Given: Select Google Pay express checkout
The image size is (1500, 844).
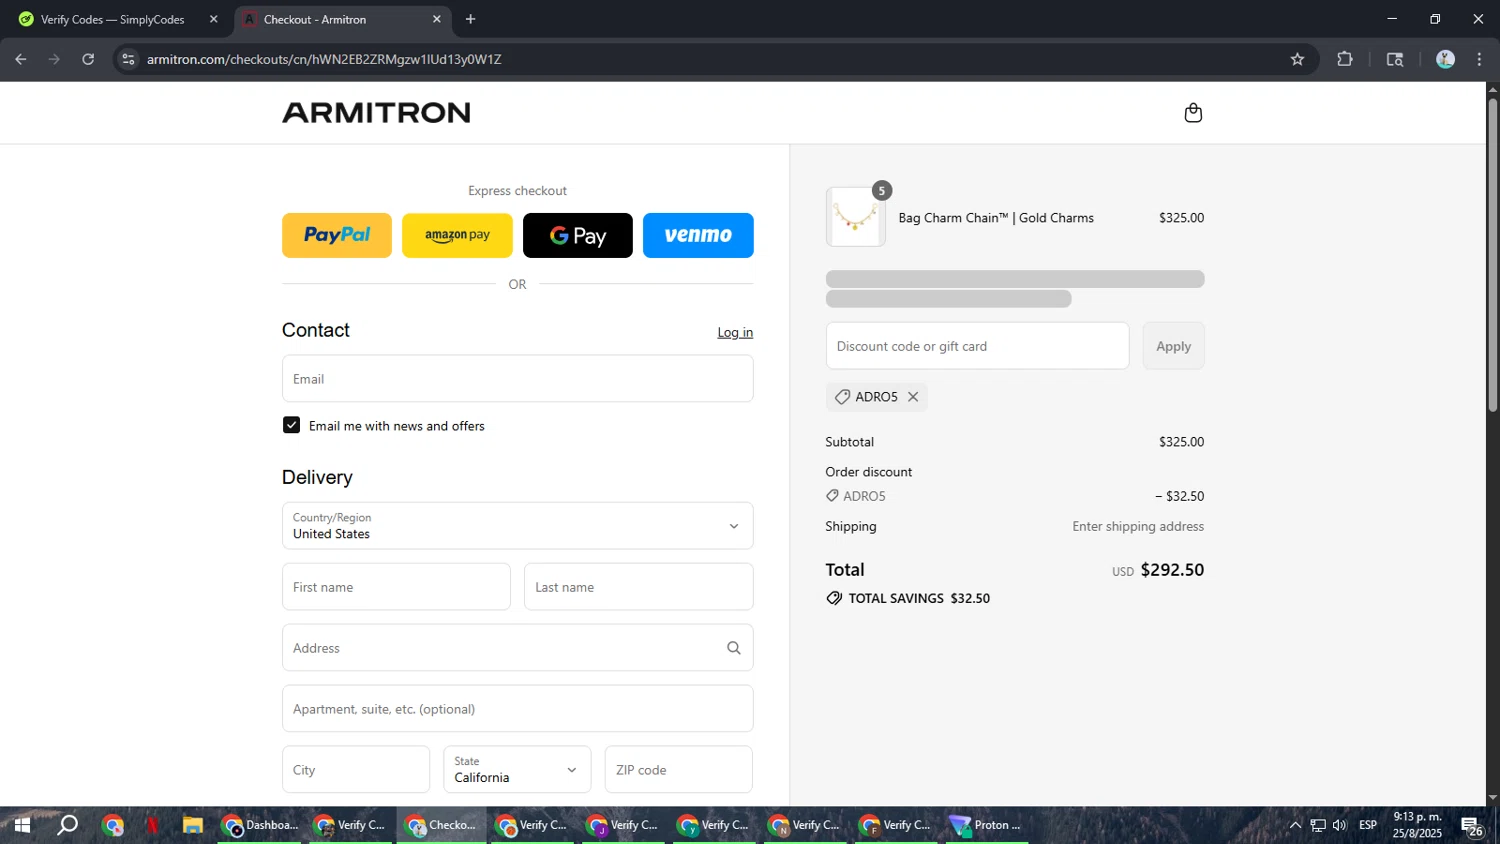Looking at the screenshot, I should 578,235.
